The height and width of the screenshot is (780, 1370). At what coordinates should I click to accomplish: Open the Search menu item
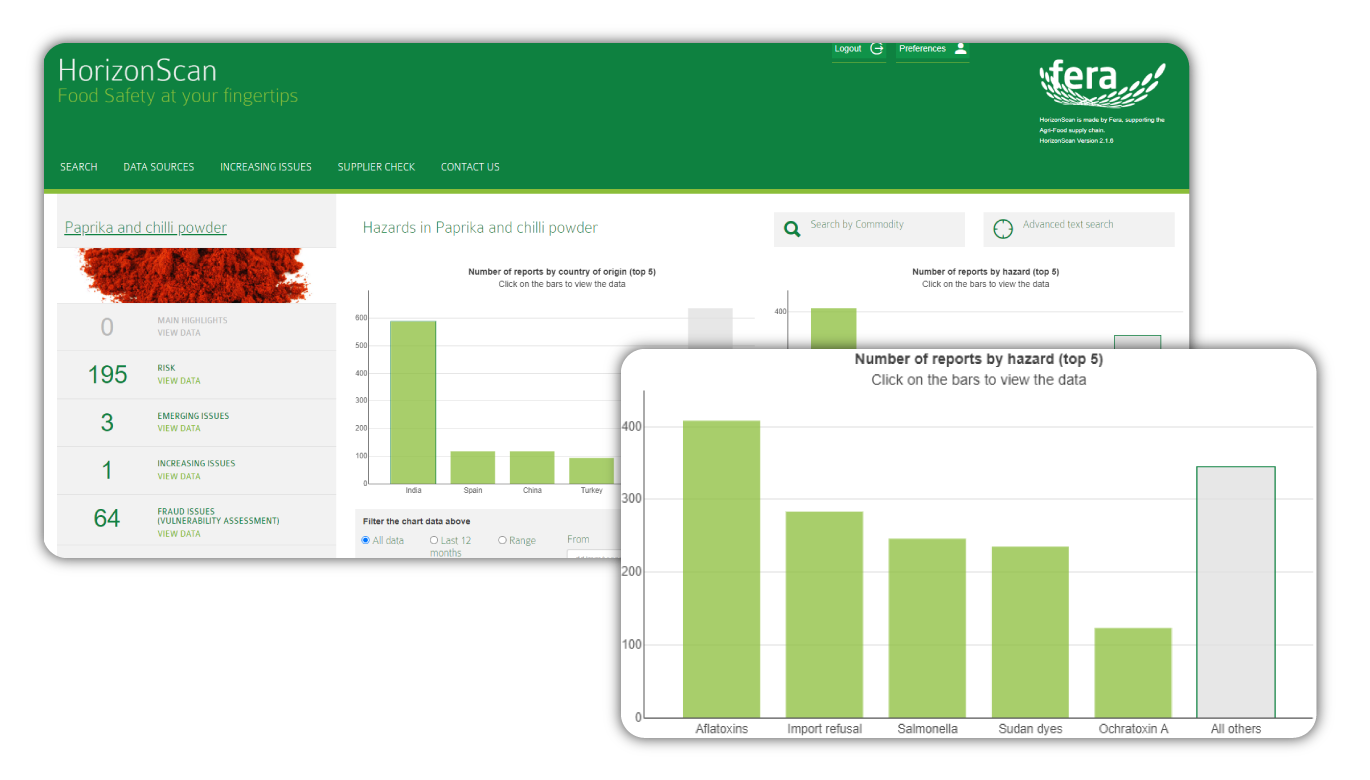click(x=79, y=167)
